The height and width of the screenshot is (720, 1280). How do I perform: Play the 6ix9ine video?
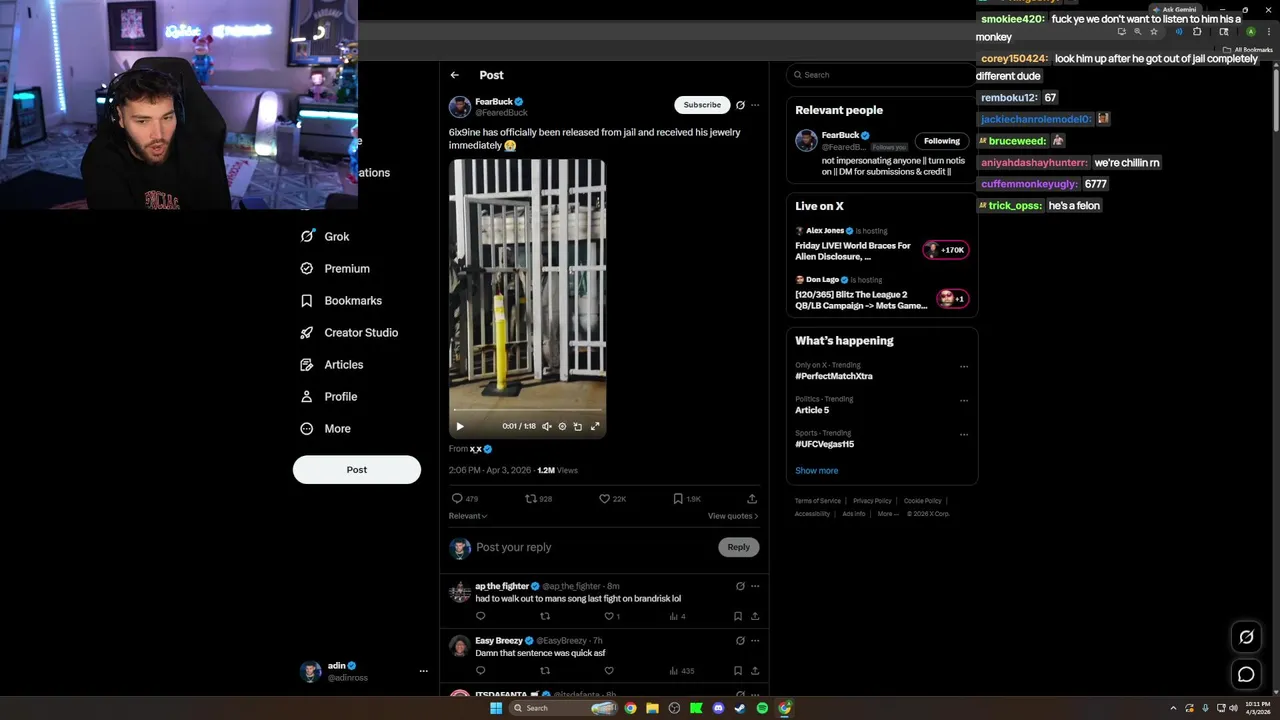[x=460, y=426]
